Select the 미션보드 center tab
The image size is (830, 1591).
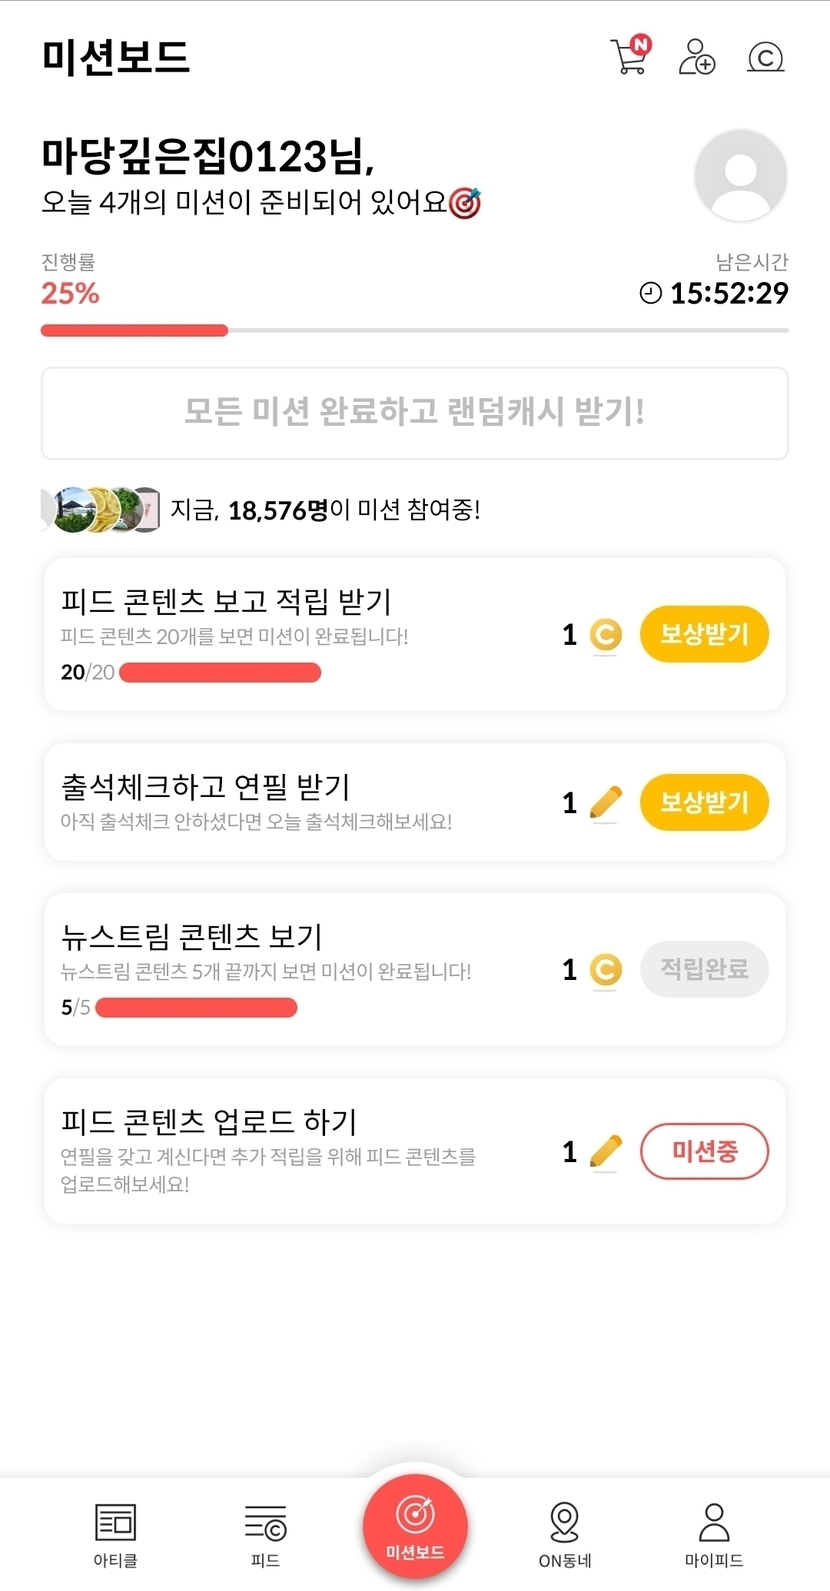(415, 1526)
